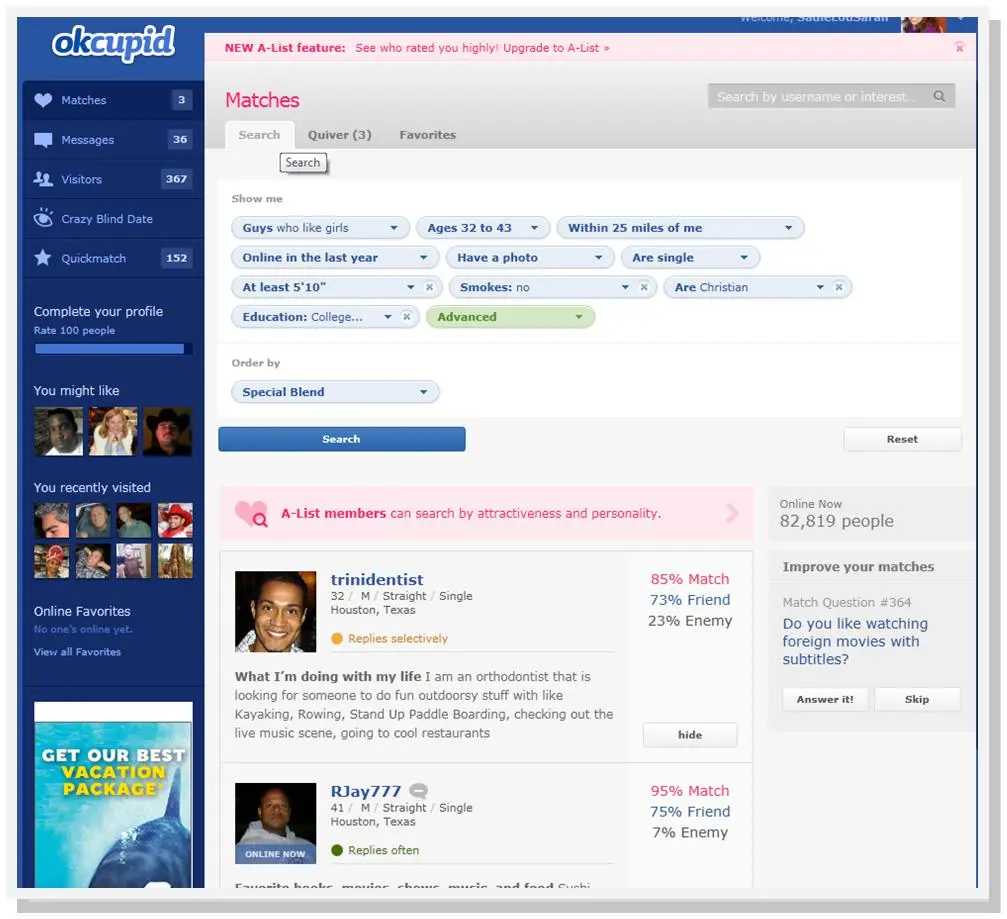
Task: Click message bubble icon beside RJay777
Action: click(419, 791)
